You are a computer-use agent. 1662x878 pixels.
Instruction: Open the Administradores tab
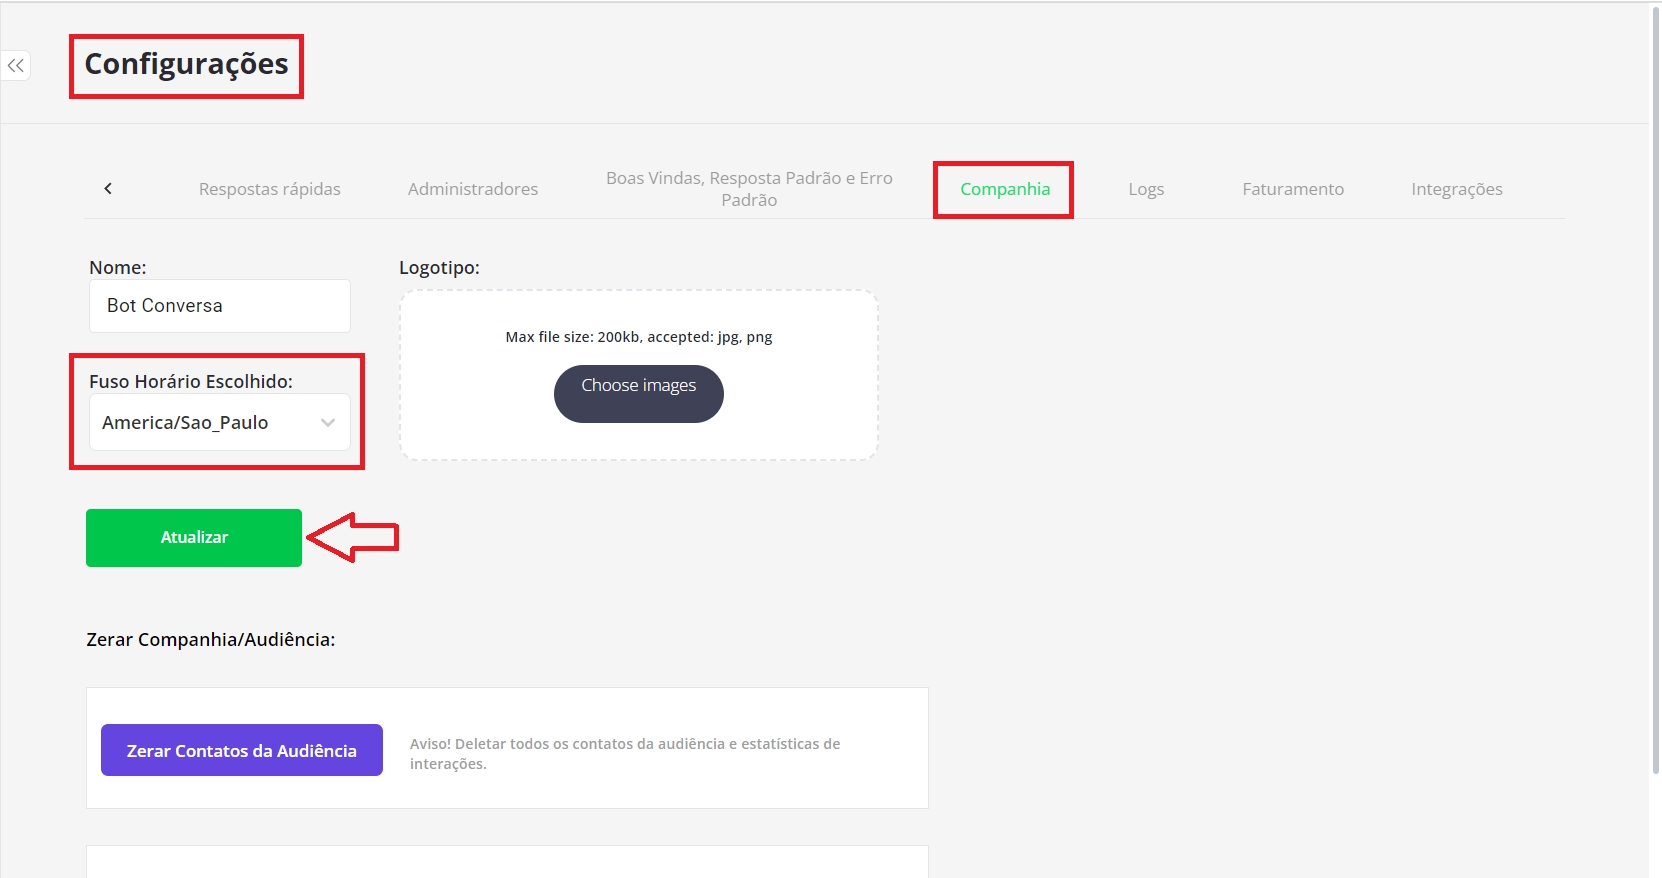click(x=472, y=189)
